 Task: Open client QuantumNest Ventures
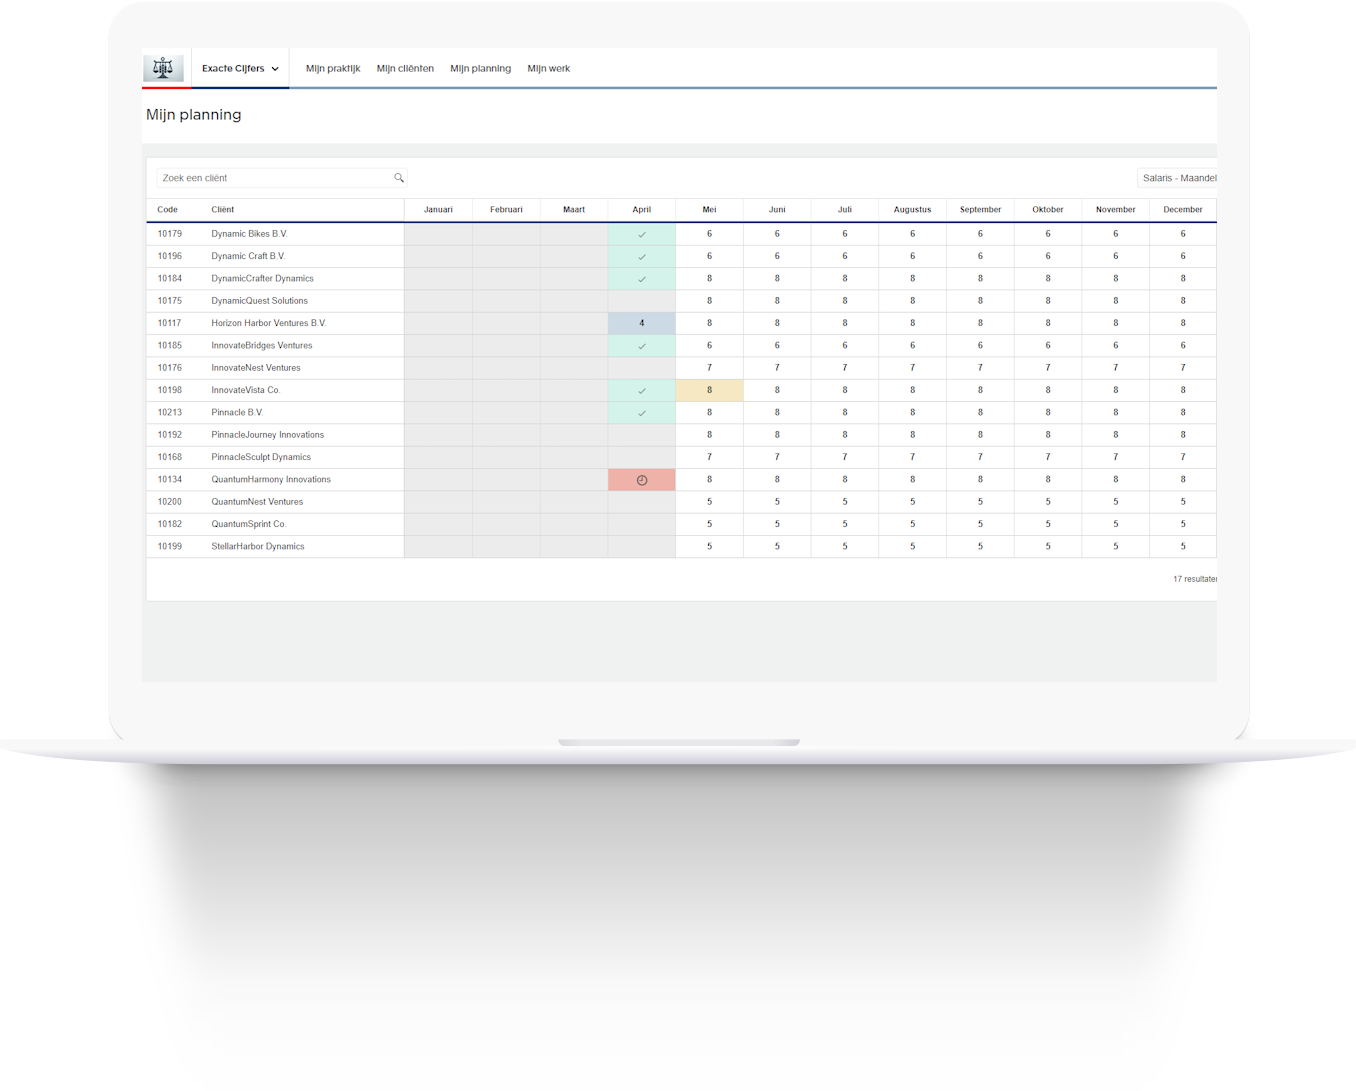[x=257, y=502]
